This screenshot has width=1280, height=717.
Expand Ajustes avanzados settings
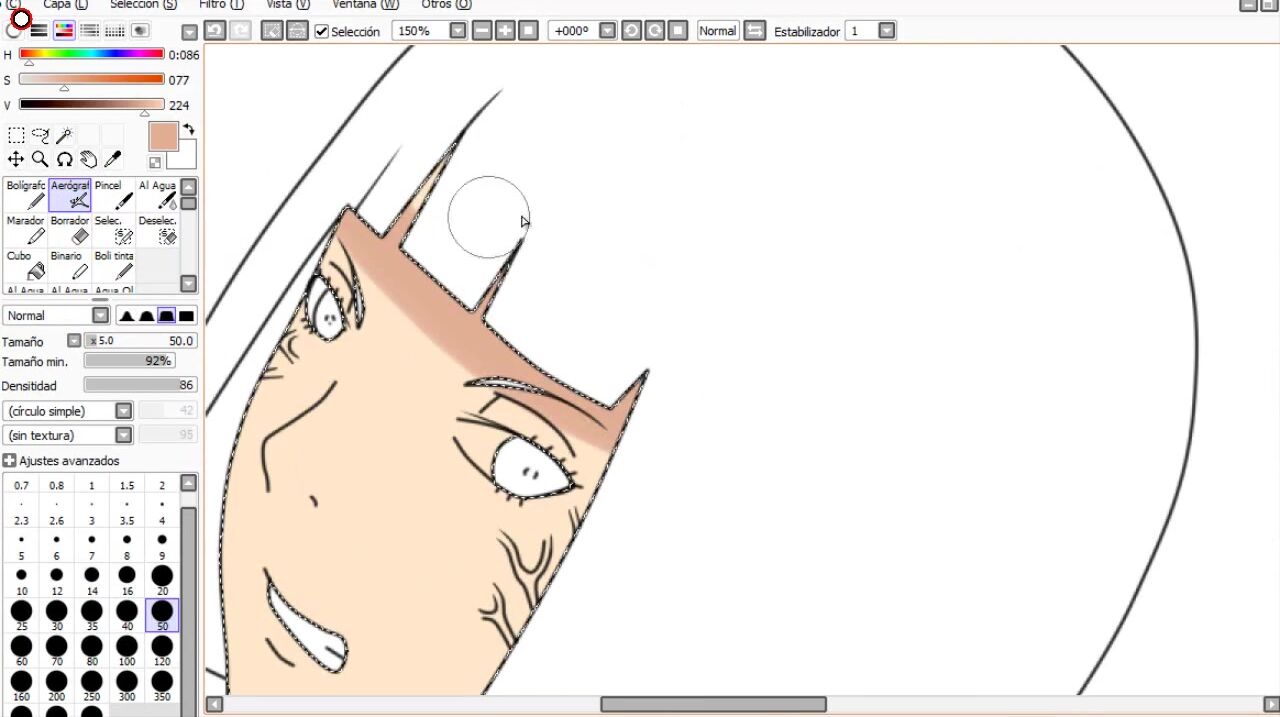(10, 461)
